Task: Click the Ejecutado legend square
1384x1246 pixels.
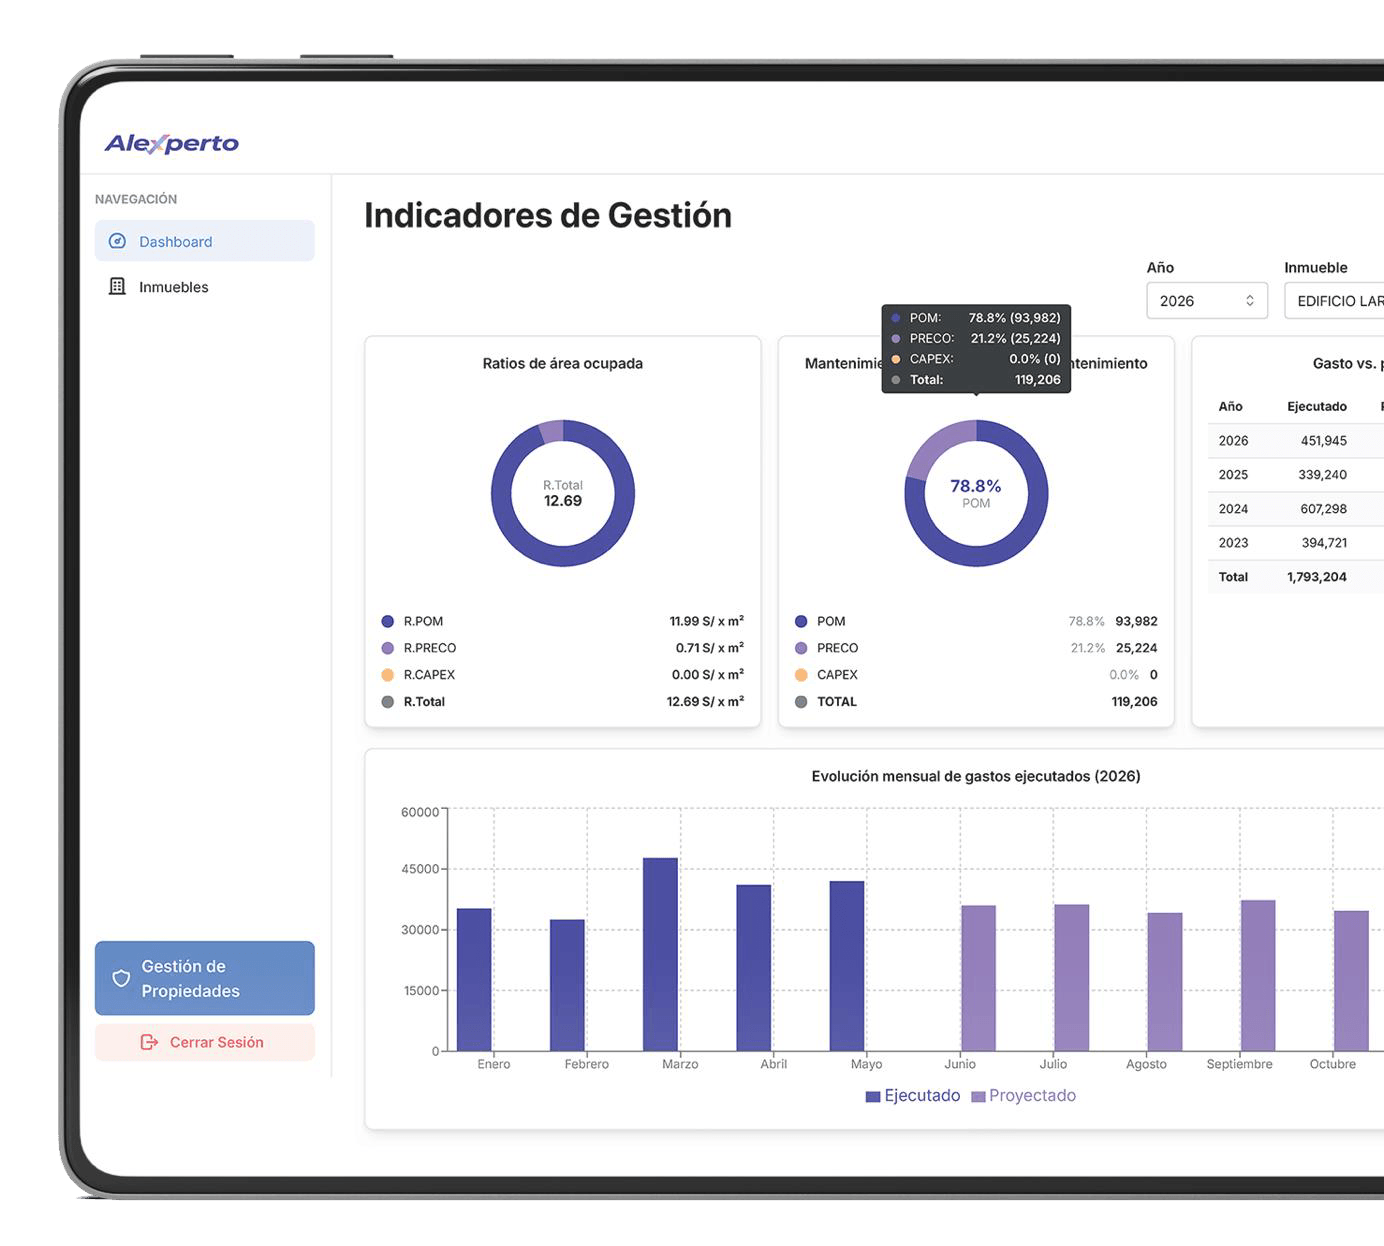Action: [x=873, y=1096]
